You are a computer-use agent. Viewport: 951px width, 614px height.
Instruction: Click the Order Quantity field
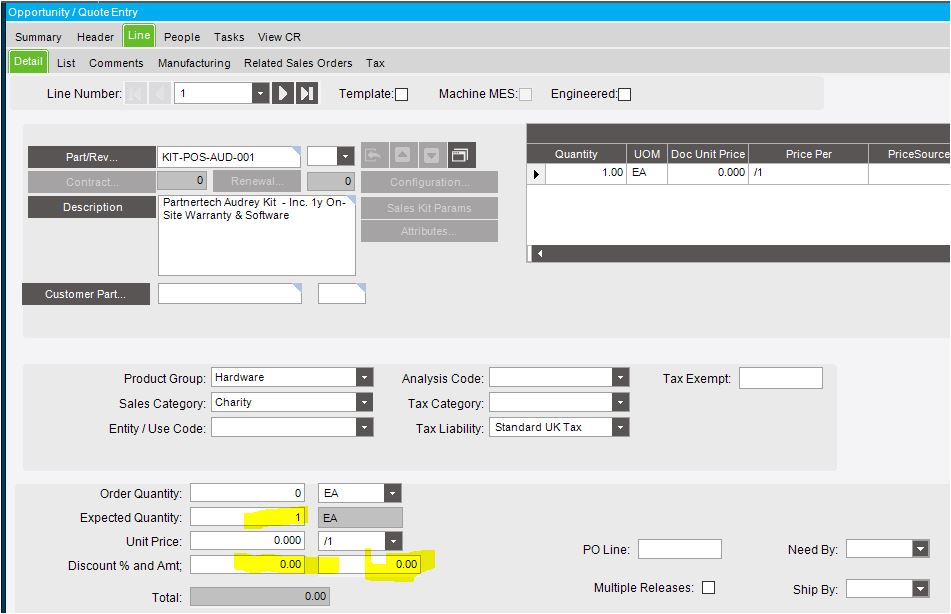coord(247,493)
